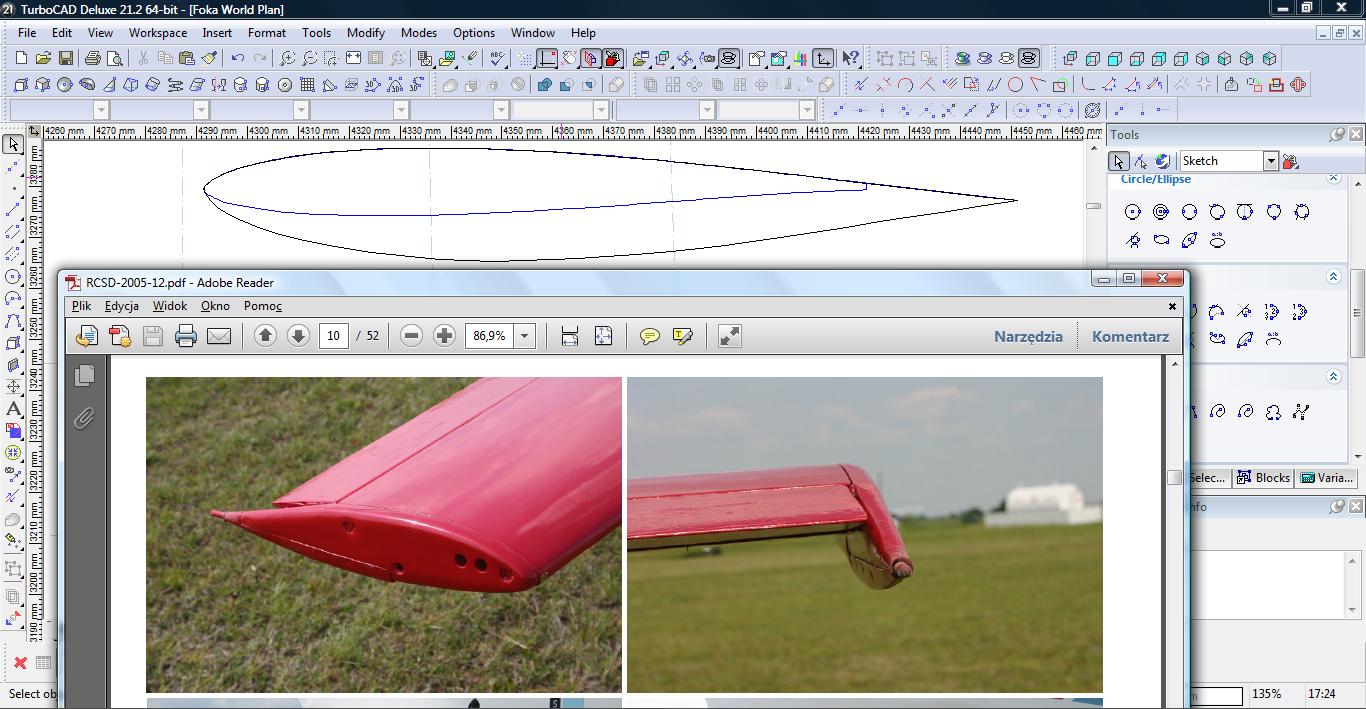Screen dimensions: 1366x709
Task: Open attachments paperclip panel in Reader
Action: 84,418
